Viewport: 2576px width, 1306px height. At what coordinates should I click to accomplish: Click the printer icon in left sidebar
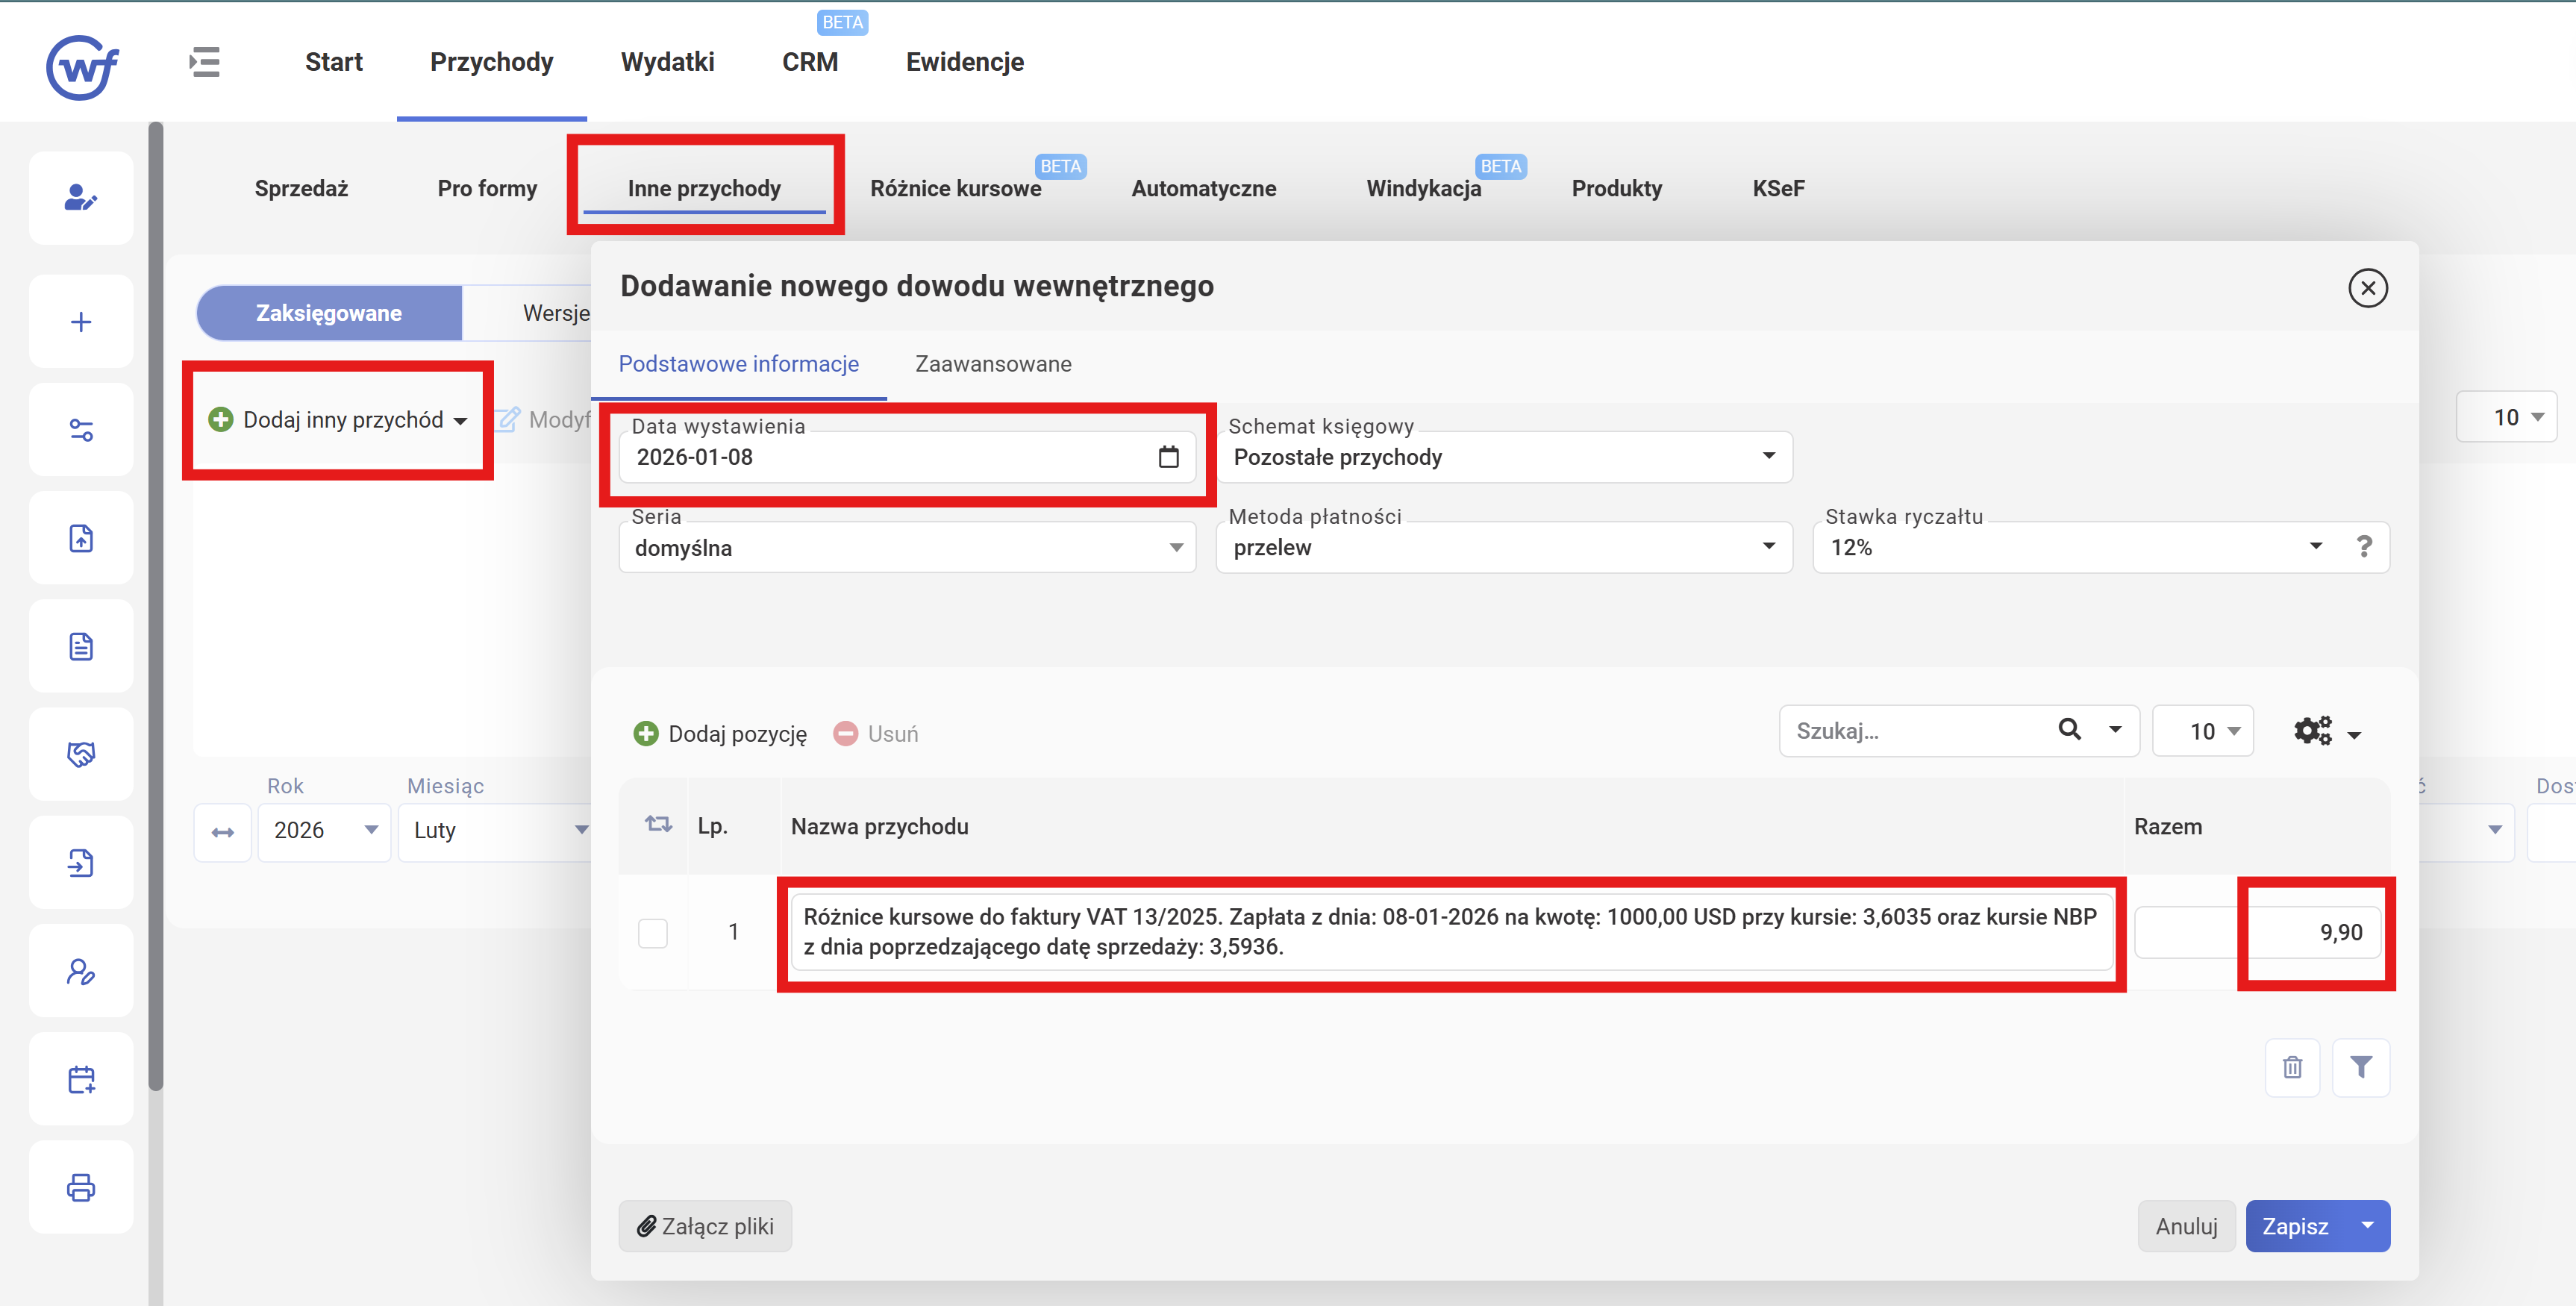81,1187
